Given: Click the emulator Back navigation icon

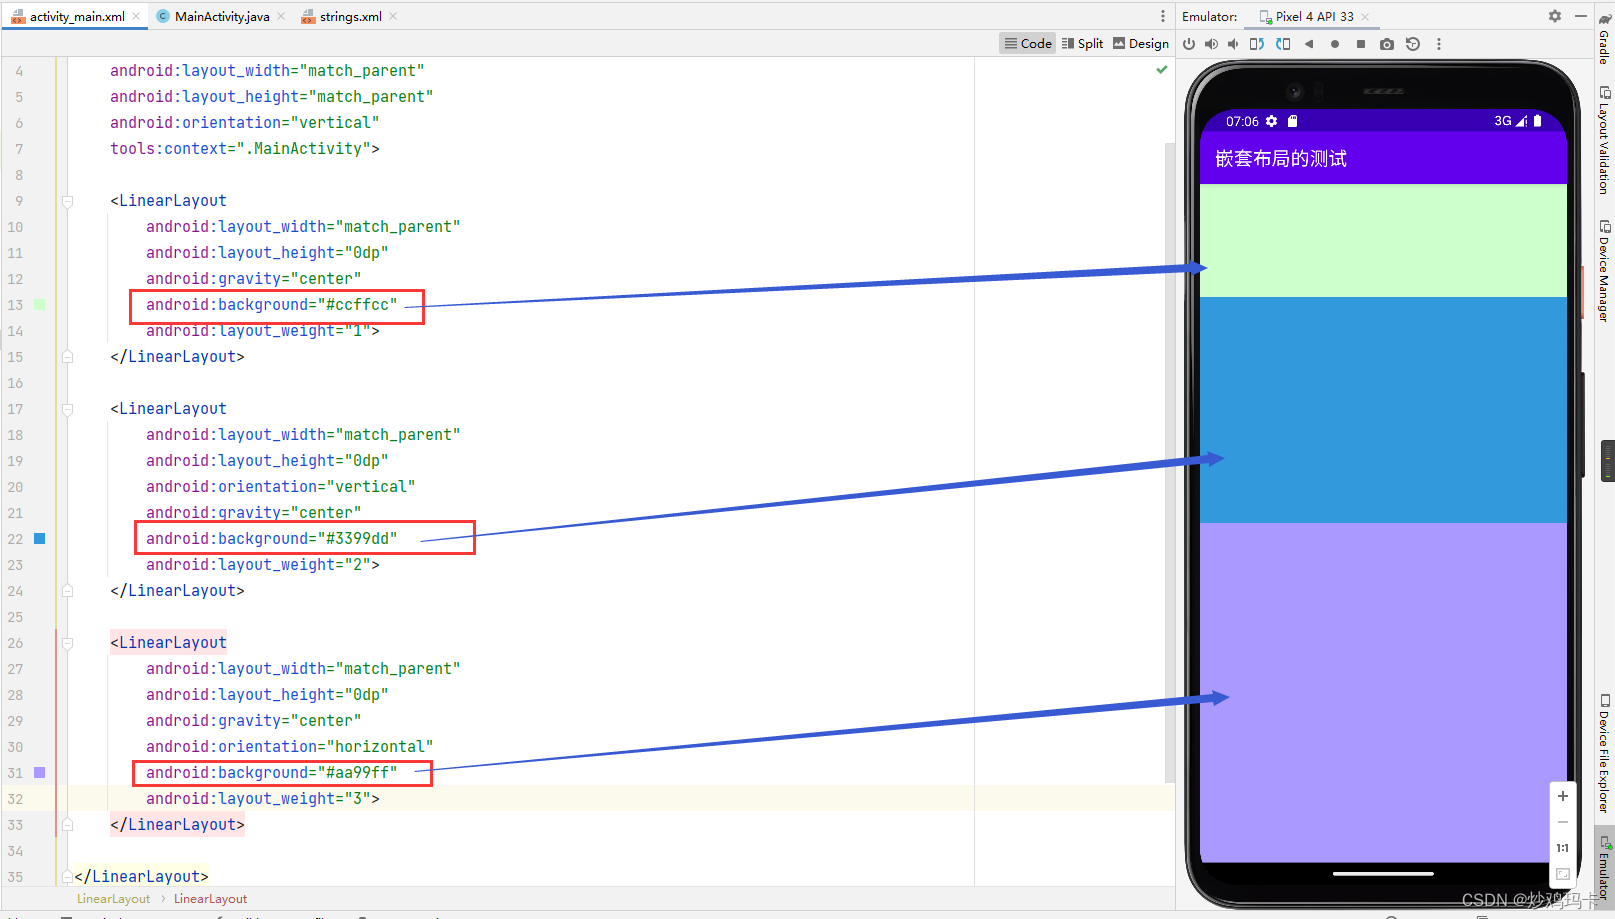Looking at the screenshot, I should [x=1308, y=44].
